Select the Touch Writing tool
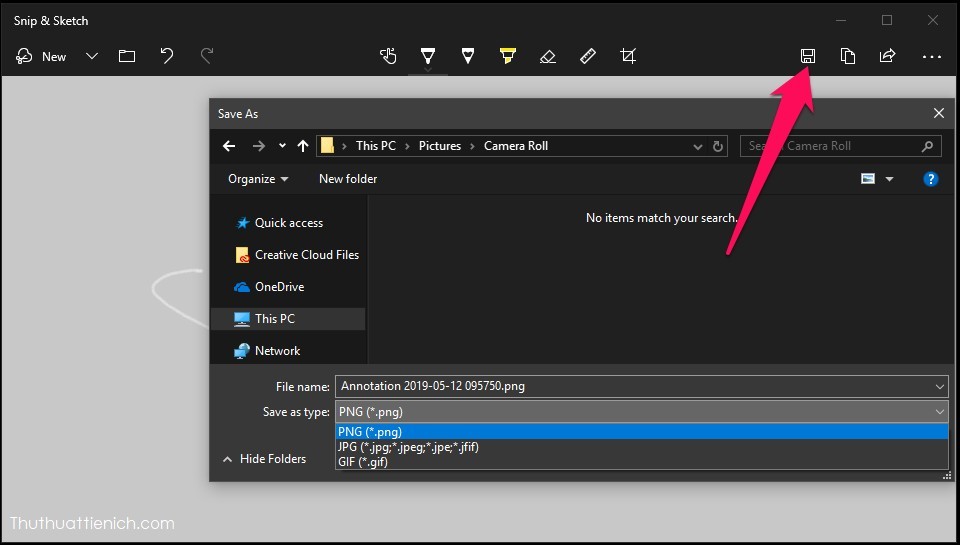The height and width of the screenshot is (545, 960). click(x=388, y=56)
